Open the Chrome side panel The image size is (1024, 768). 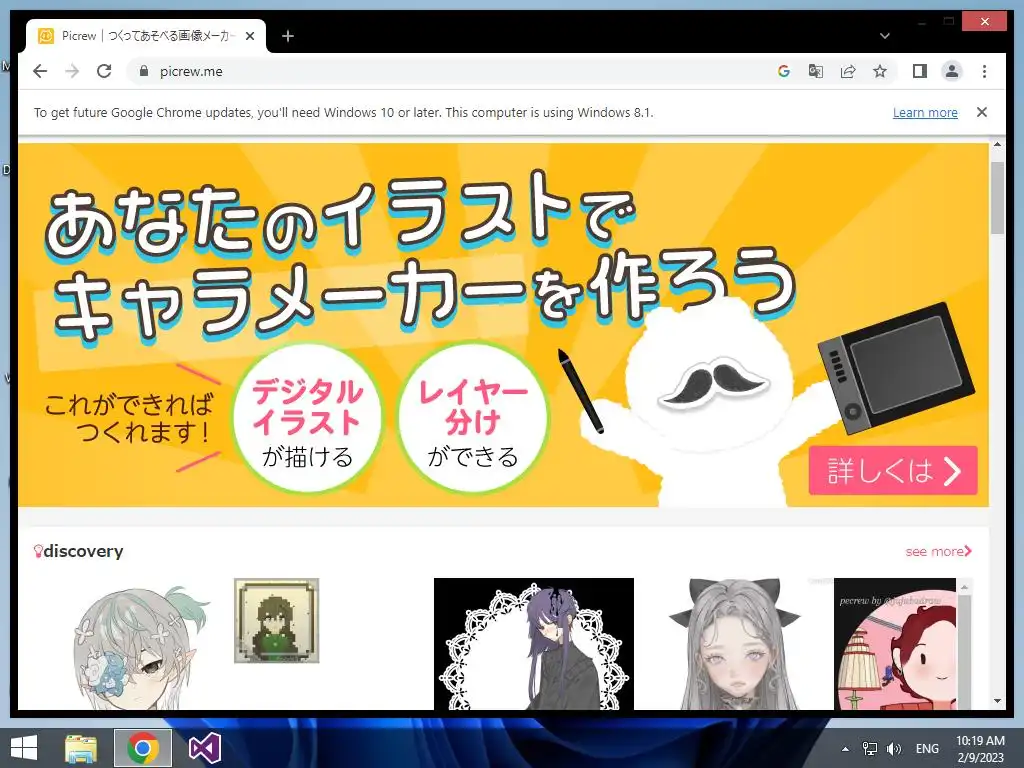[920, 71]
